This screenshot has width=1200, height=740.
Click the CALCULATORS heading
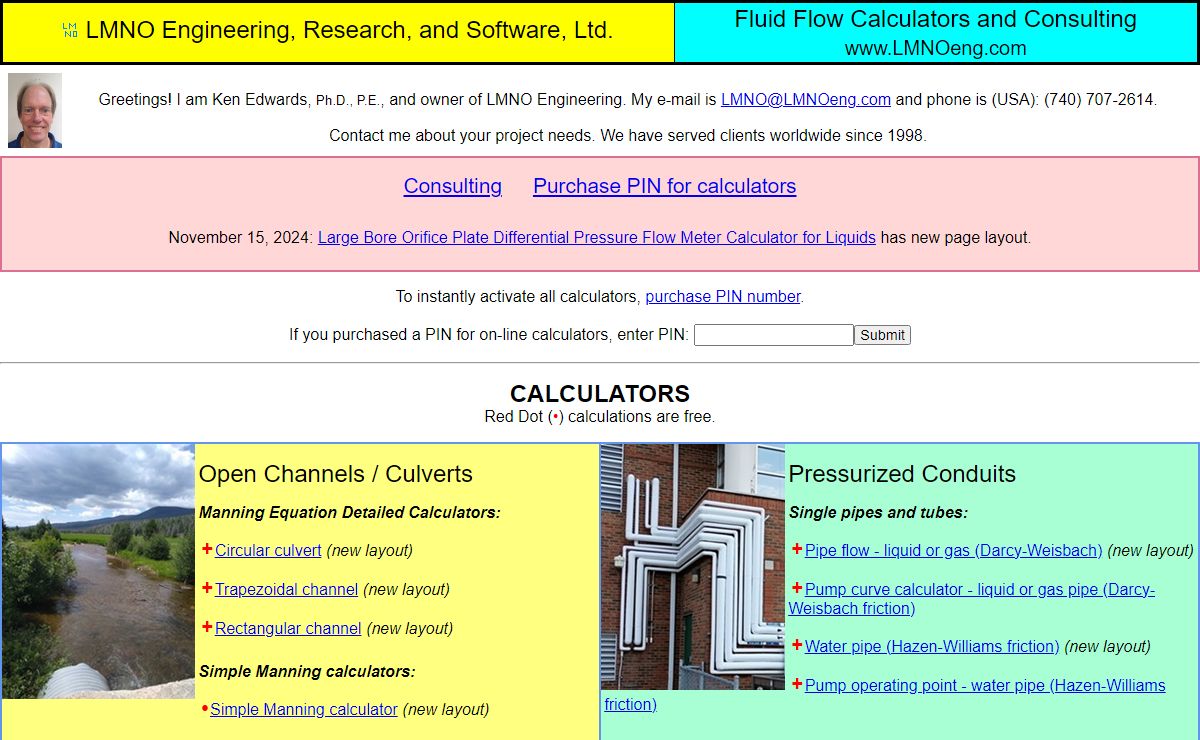(x=600, y=394)
